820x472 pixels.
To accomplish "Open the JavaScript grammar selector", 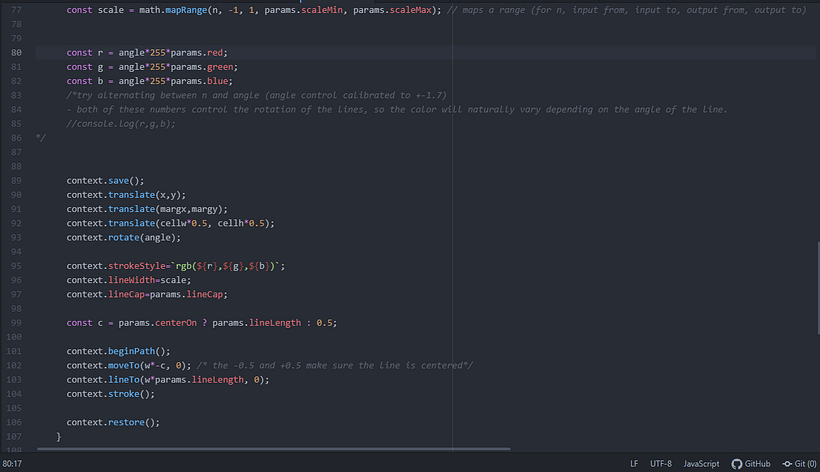I will click(x=701, y=464).
